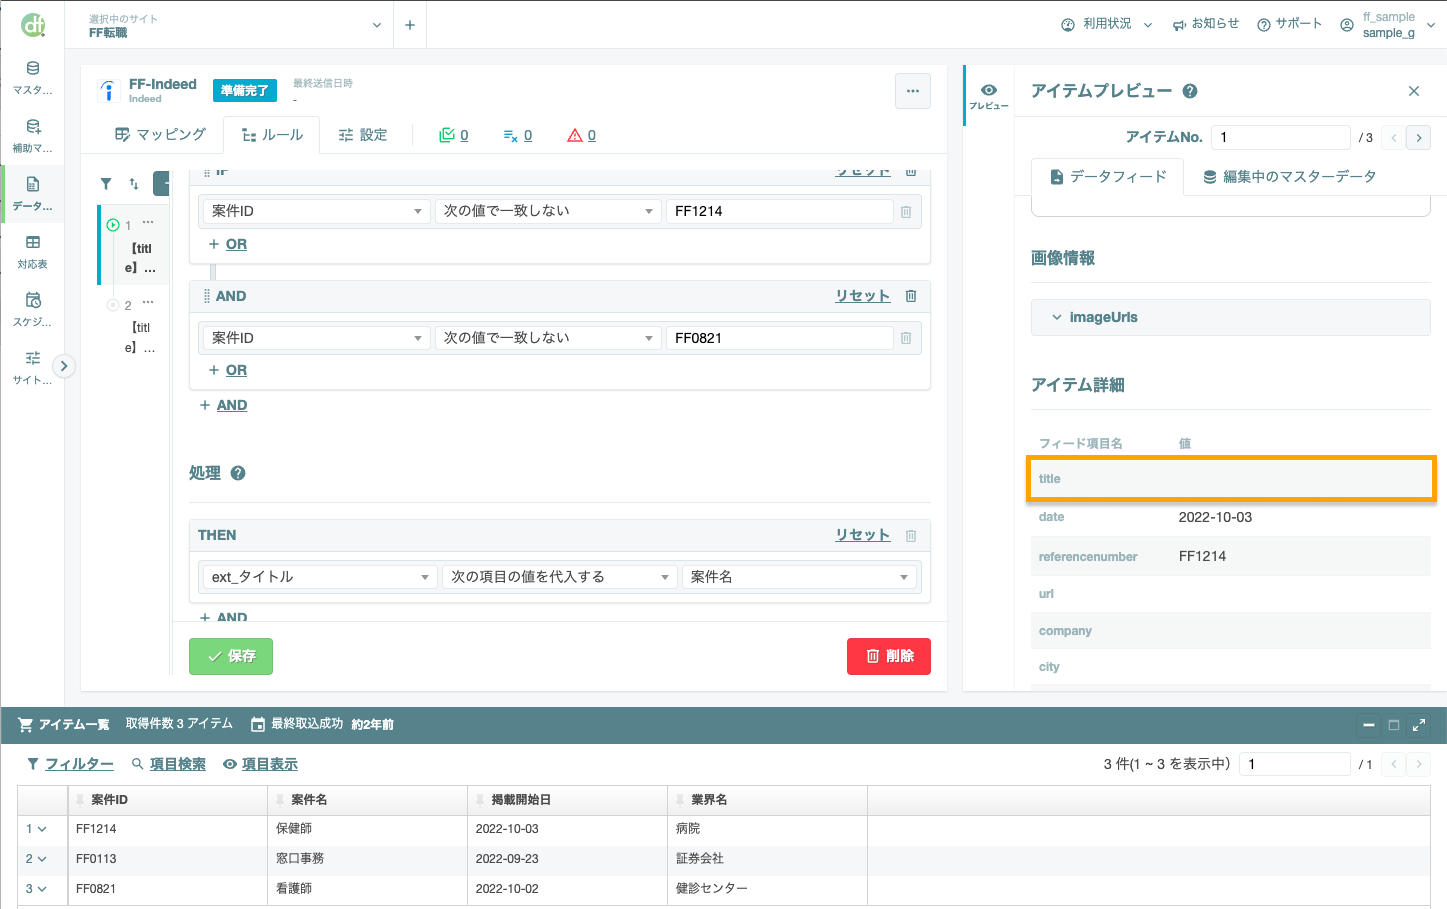
Task: Switch to the マッピング tab
Action: (x=160, y=135)
